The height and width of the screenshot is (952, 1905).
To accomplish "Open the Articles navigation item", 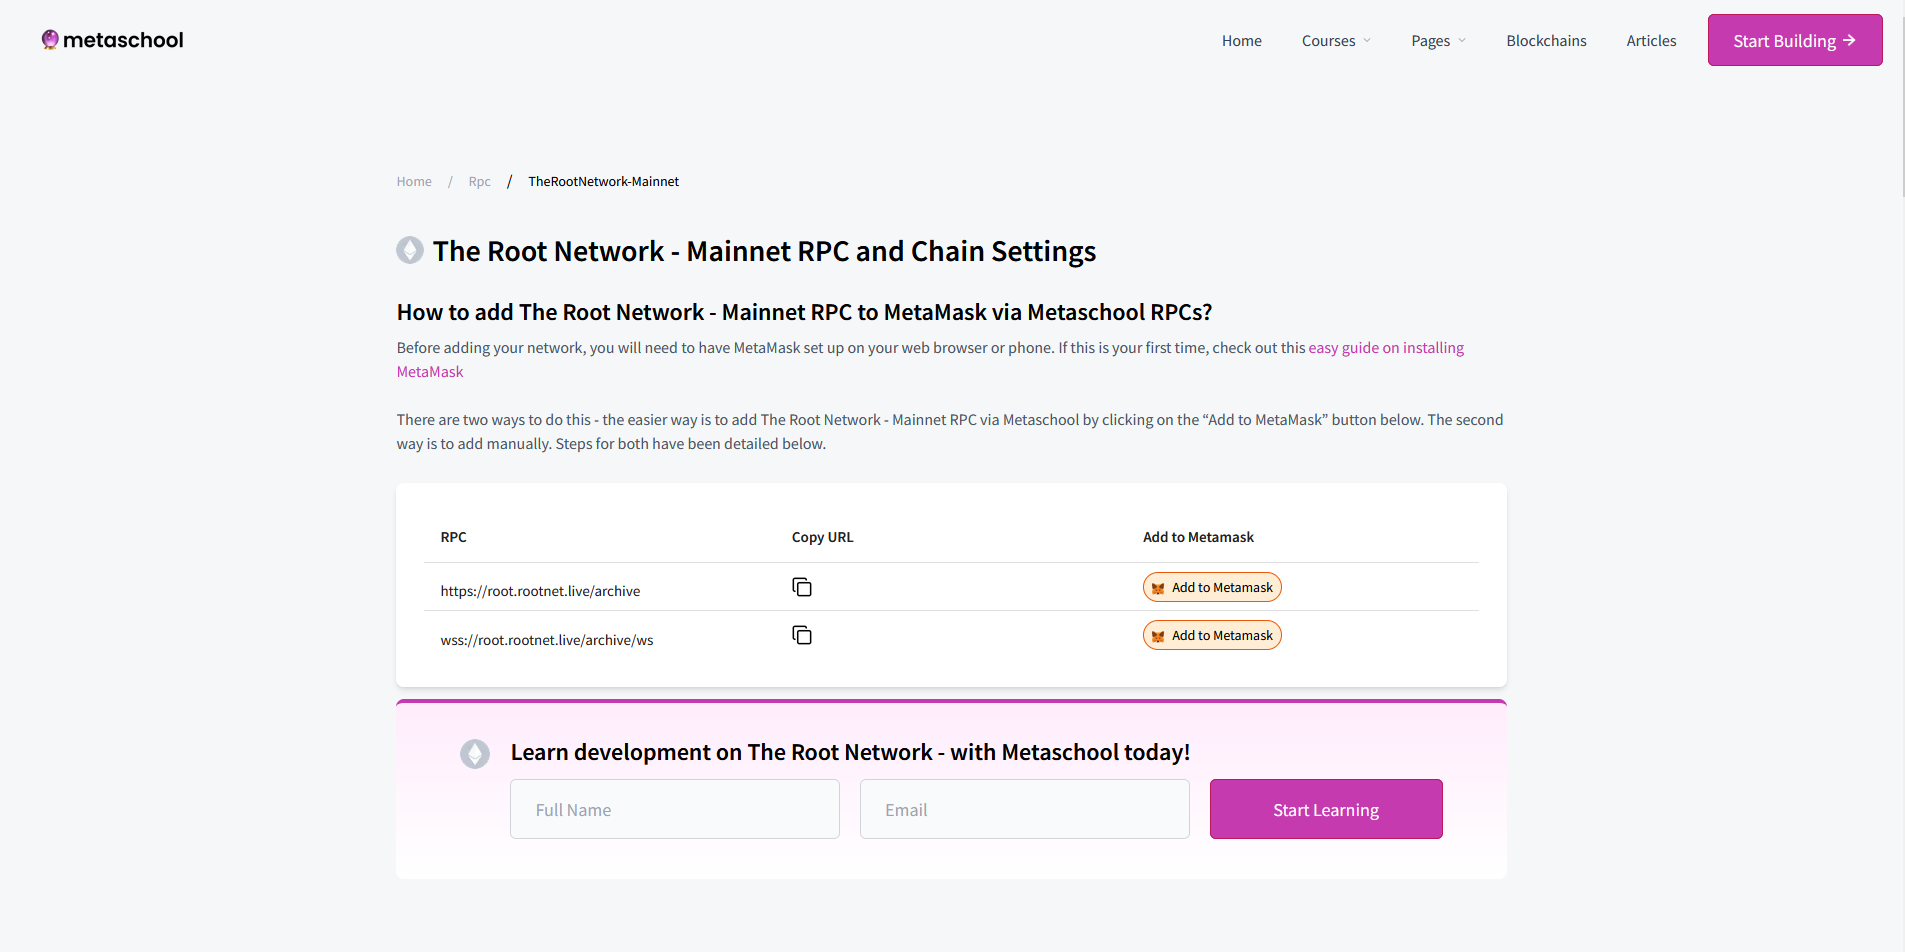I will (x=1651, y=41).
